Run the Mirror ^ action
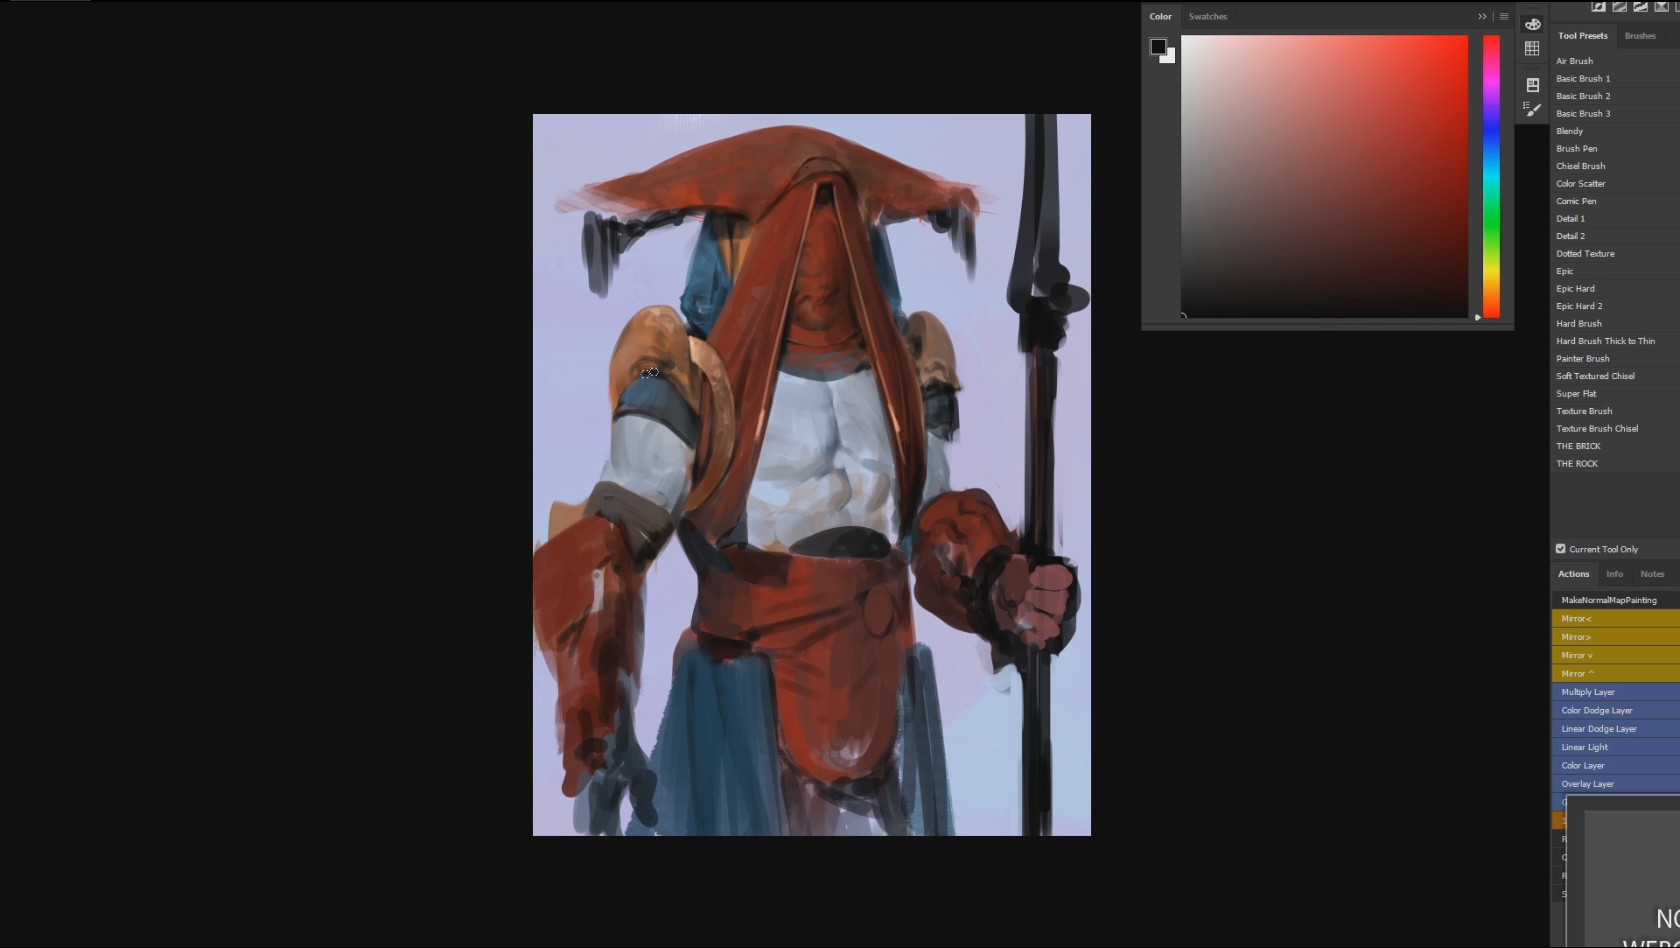Image resolution: width=1680 pixels, height=948 pixels. pyautogui.click(x=1616, y=674)
